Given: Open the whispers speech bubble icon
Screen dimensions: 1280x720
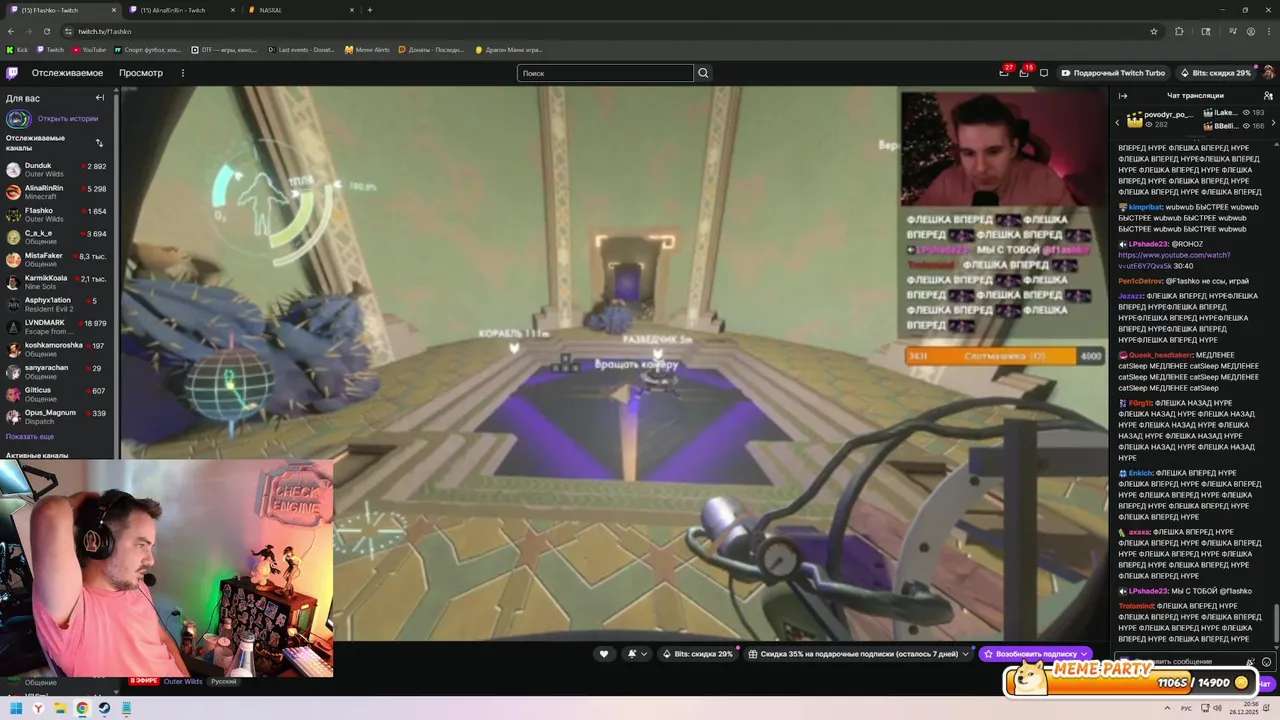Looking at the screenshot, I should tap(1044, 73).
